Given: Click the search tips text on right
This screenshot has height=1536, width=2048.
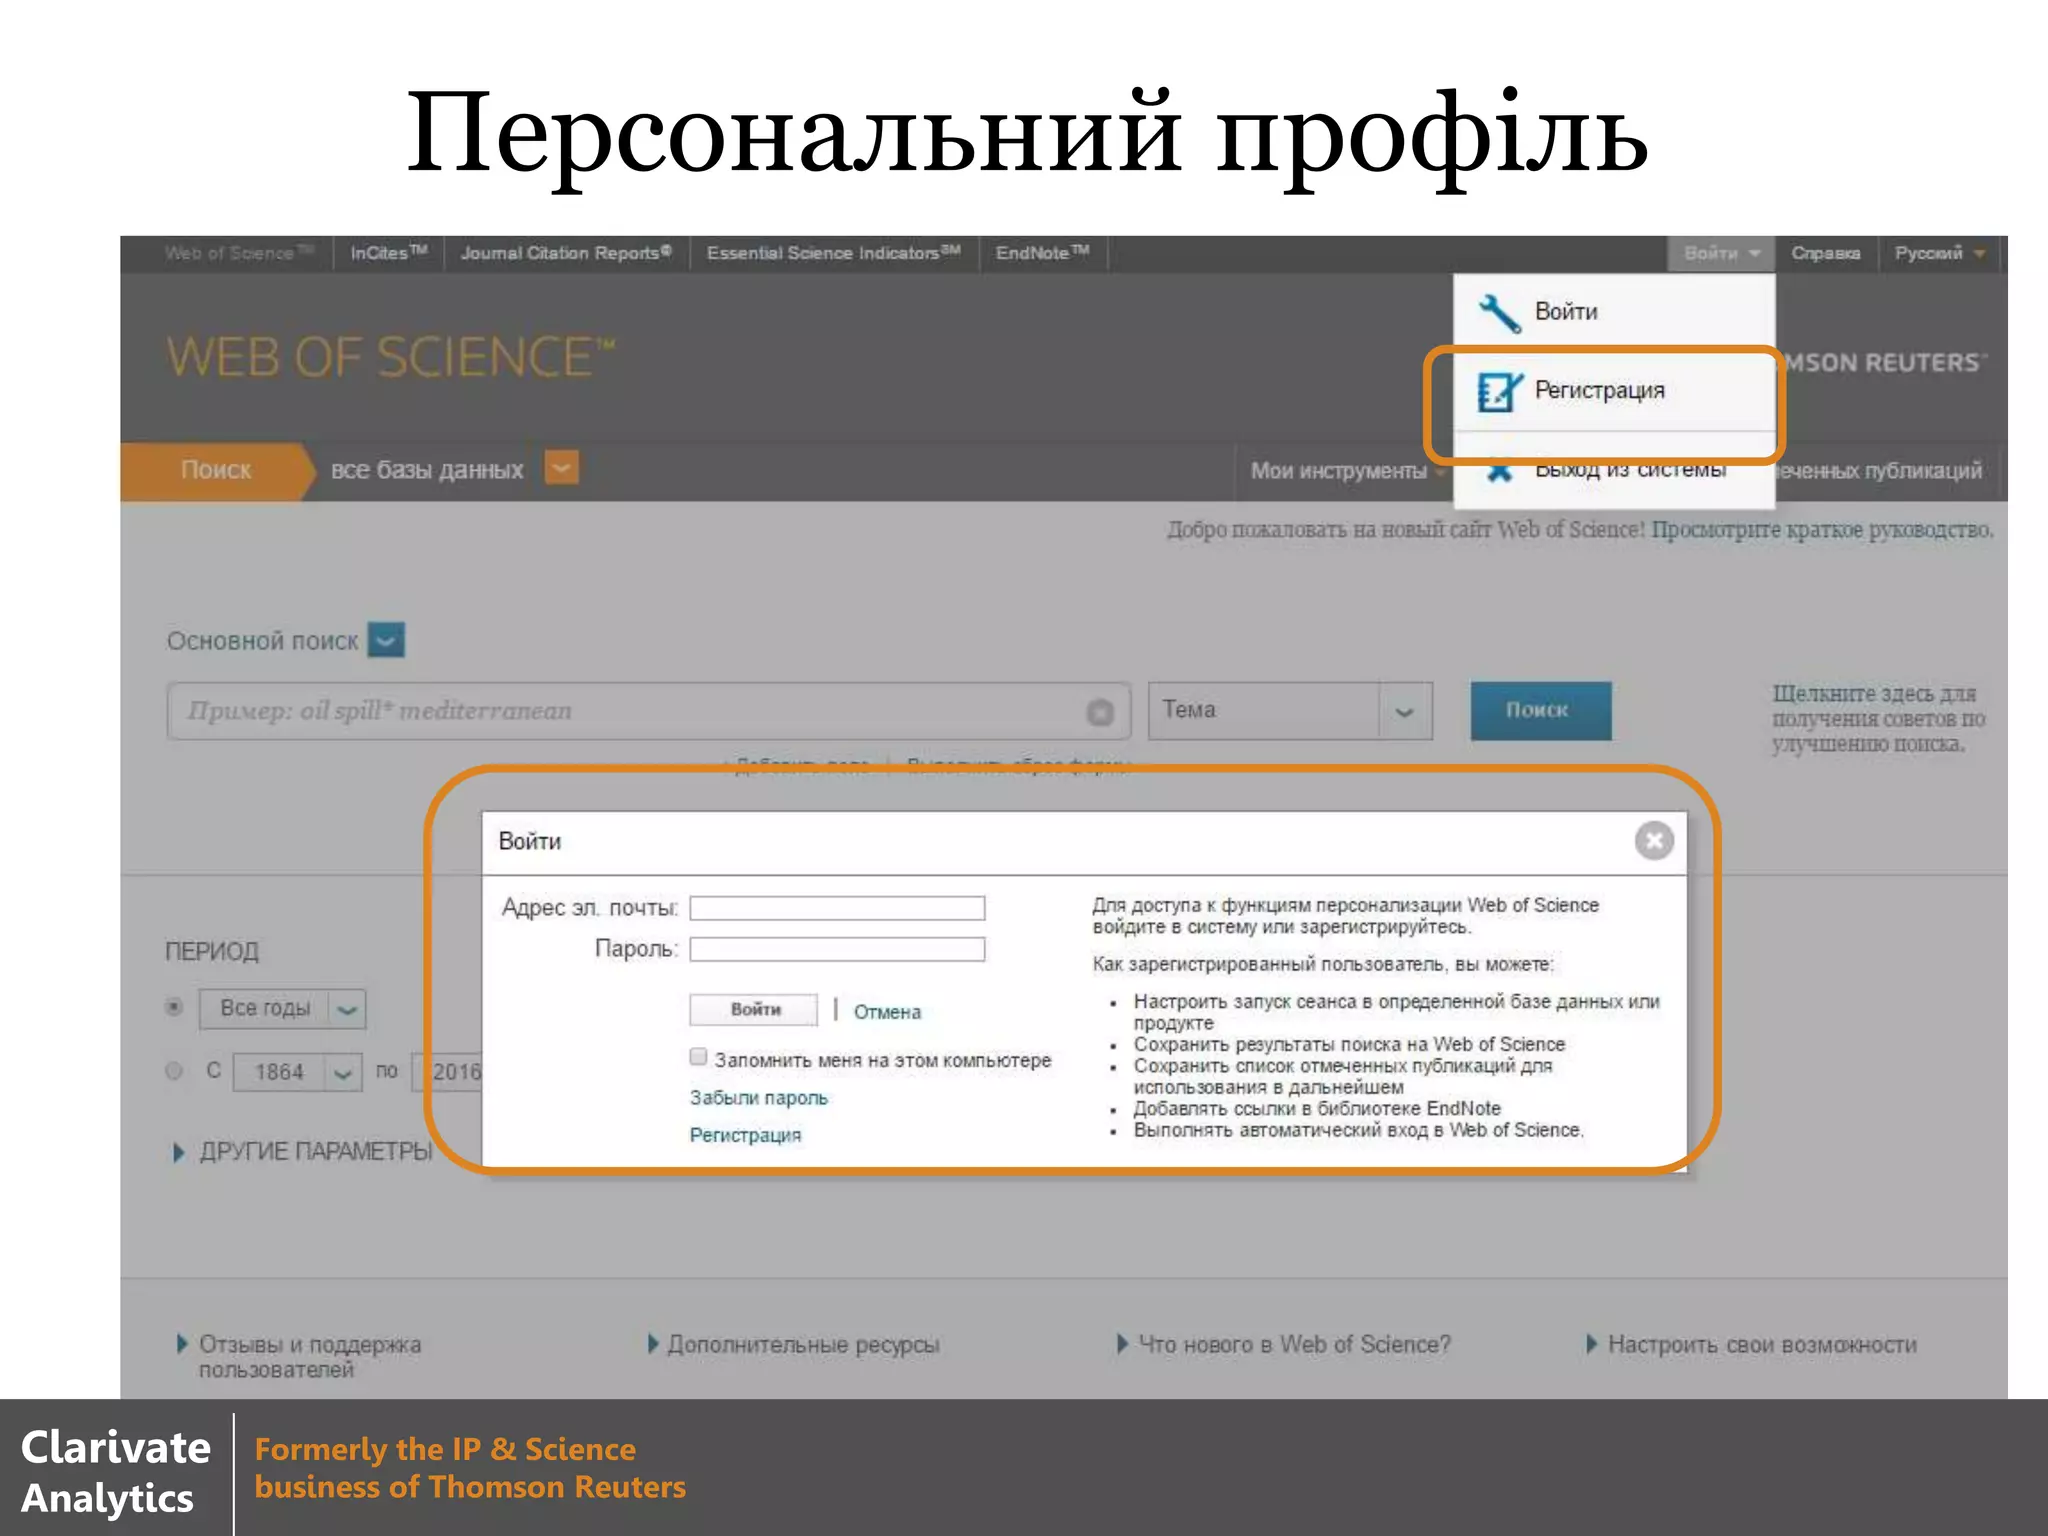Looking at the screenshot, I should pyautogui.click(x=1877, y=718).
